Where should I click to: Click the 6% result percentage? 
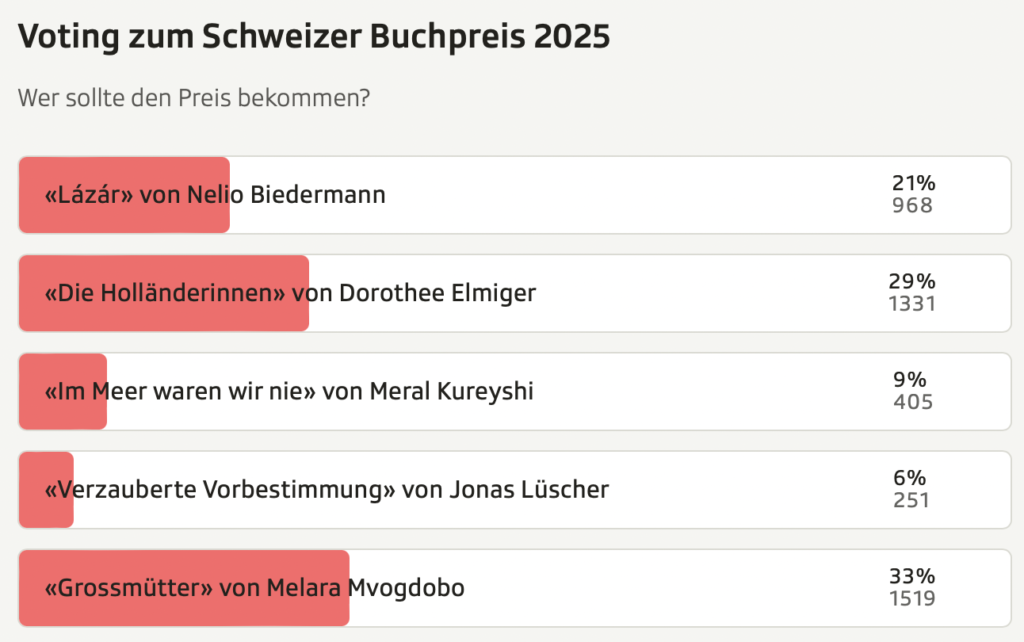tap(910, 477)
